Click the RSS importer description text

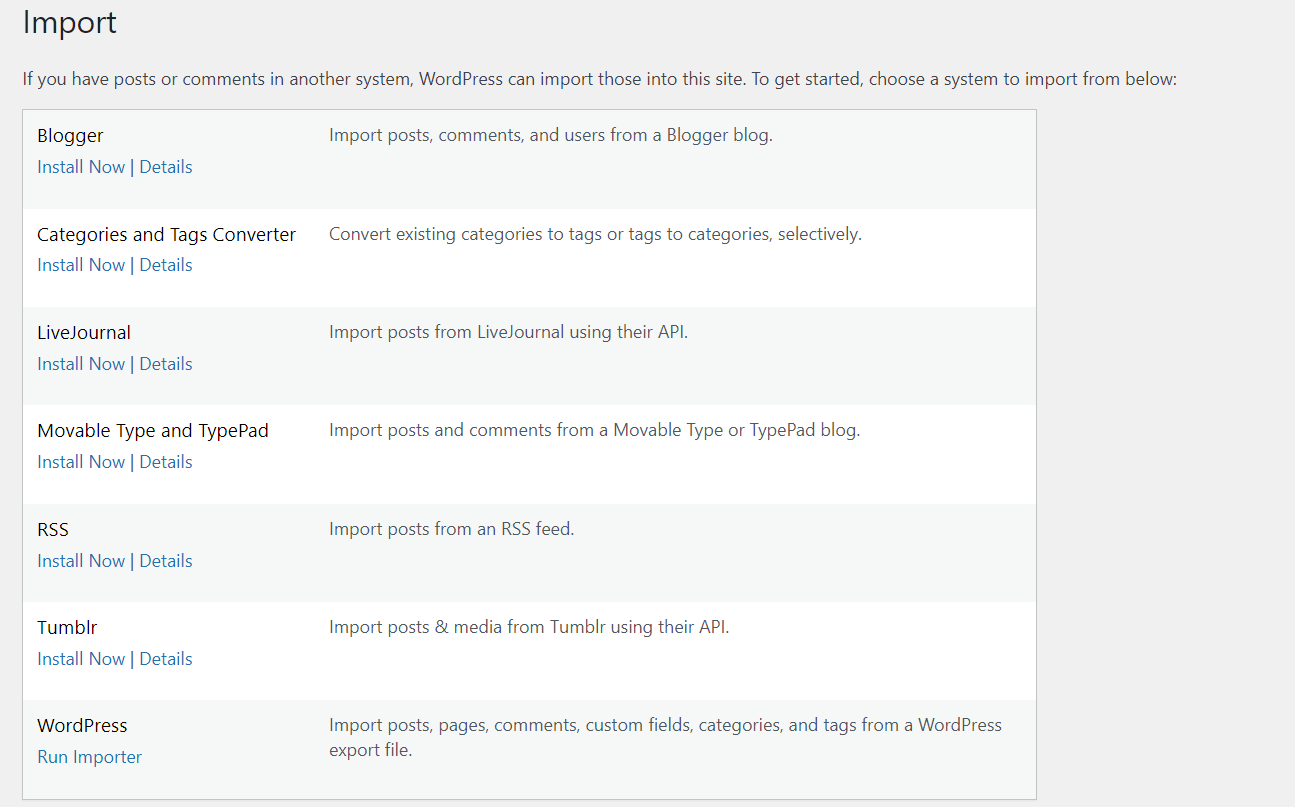[x=451, y=528]
